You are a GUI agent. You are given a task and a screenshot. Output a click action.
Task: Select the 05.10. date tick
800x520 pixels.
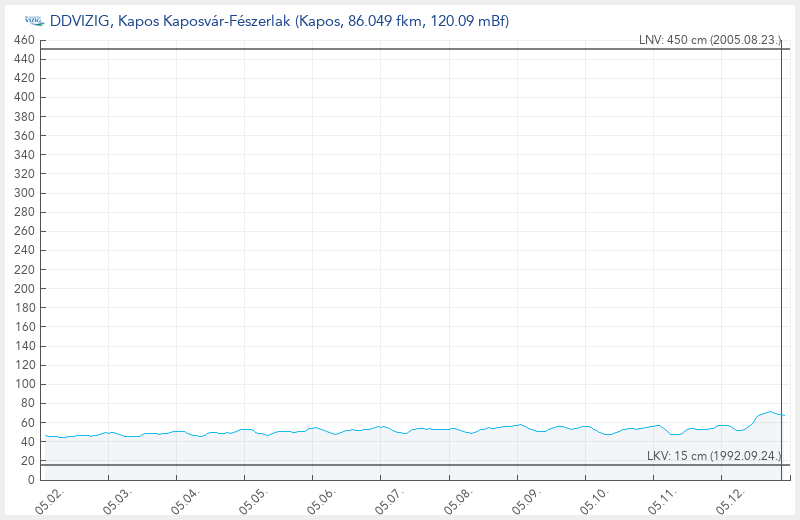595,501
